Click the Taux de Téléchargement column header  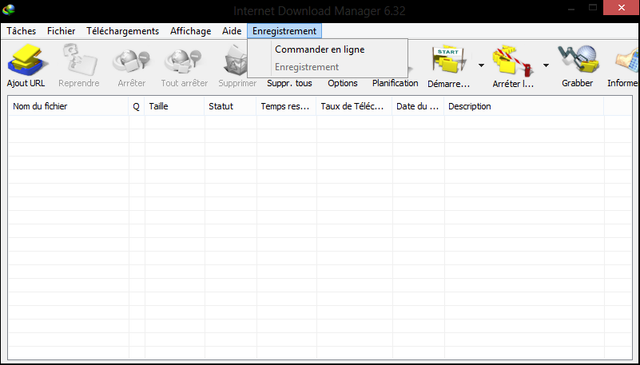[354, 107]
